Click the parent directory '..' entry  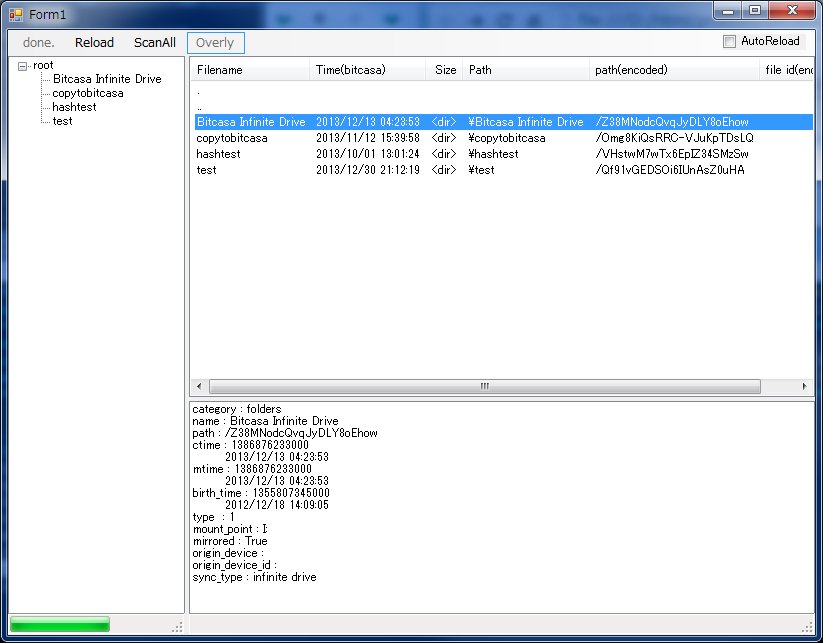200,106
